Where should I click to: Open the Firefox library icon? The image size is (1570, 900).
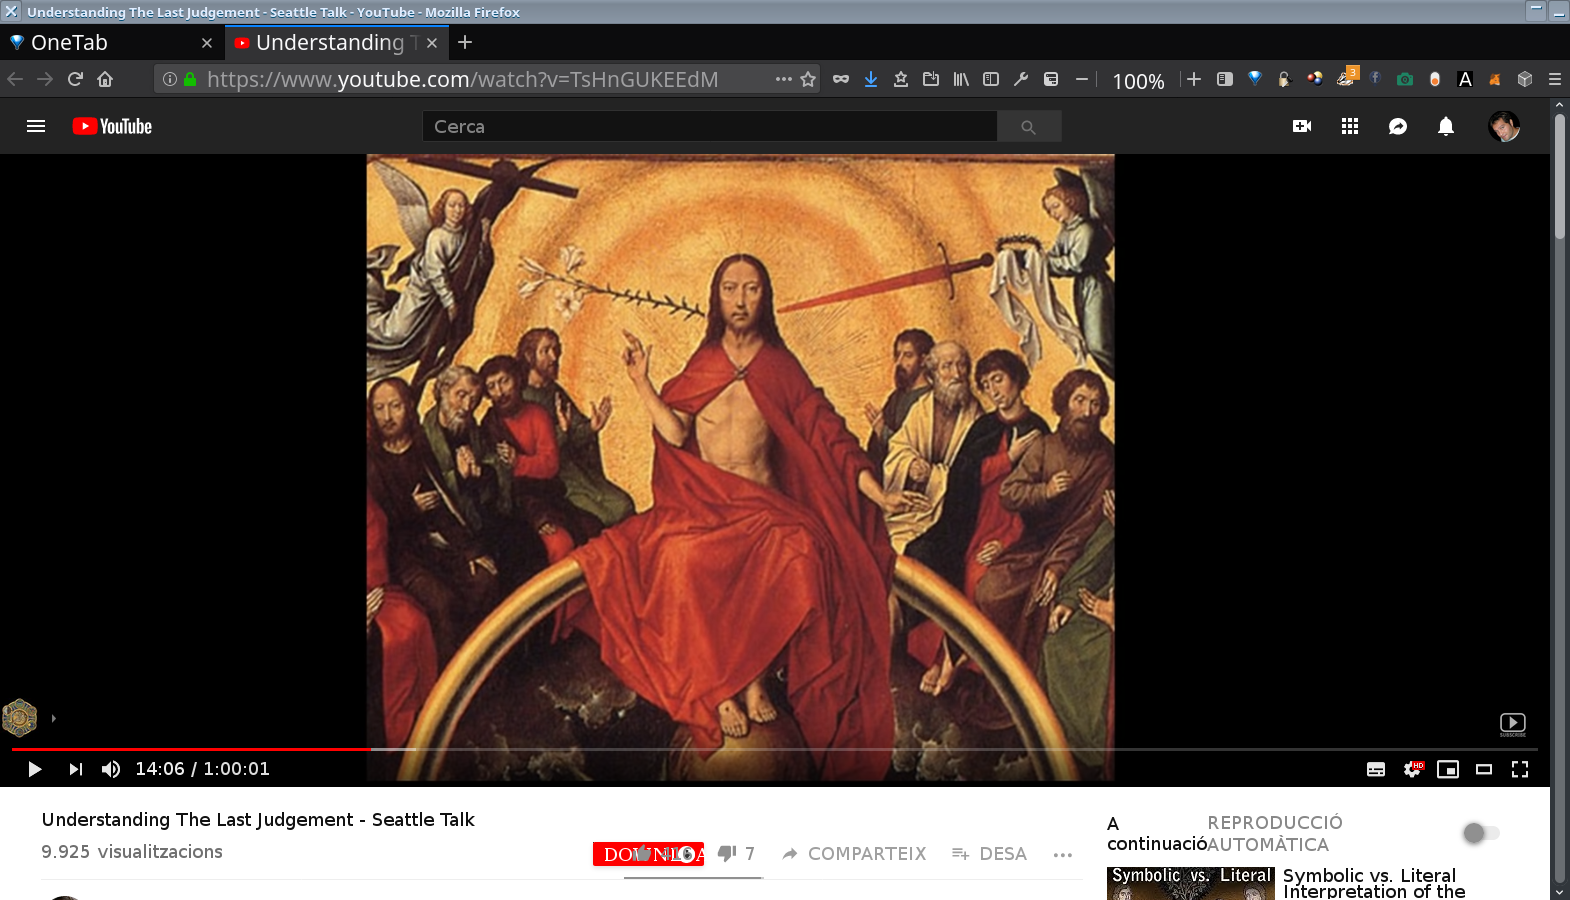coord(961,79)
